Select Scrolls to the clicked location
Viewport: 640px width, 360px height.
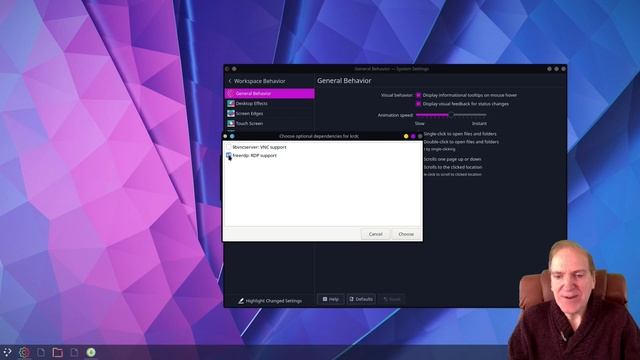pyautogui.click(x=453, y=167)
